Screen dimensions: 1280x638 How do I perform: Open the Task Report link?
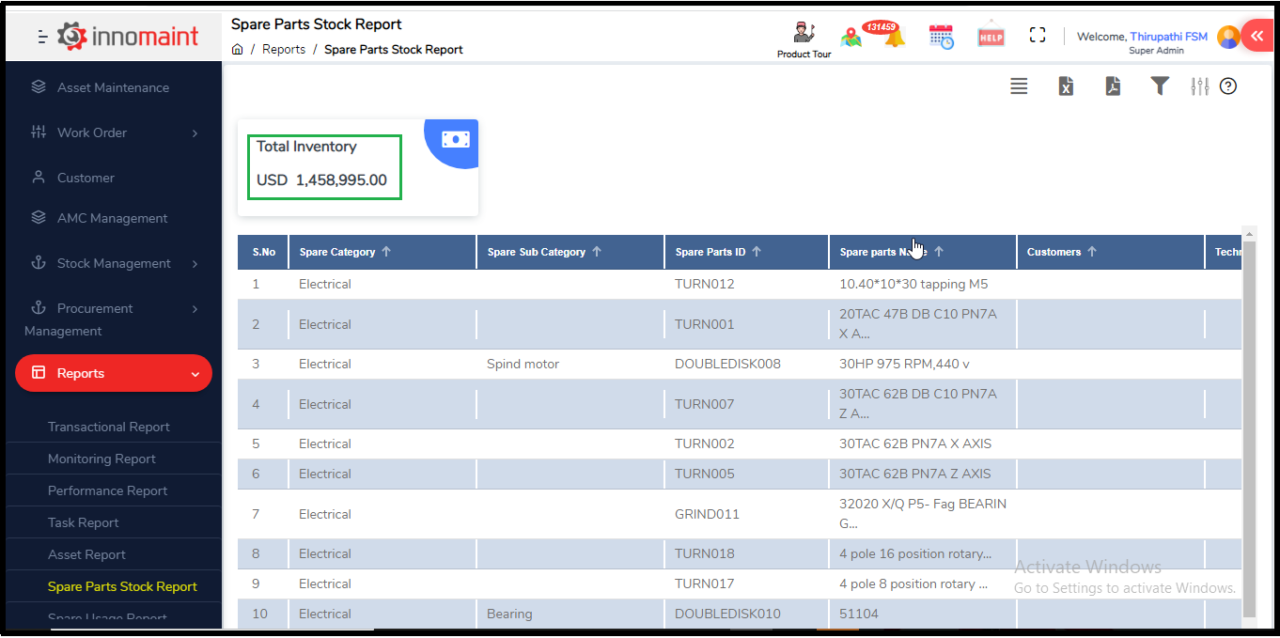[x=83, y=522]
